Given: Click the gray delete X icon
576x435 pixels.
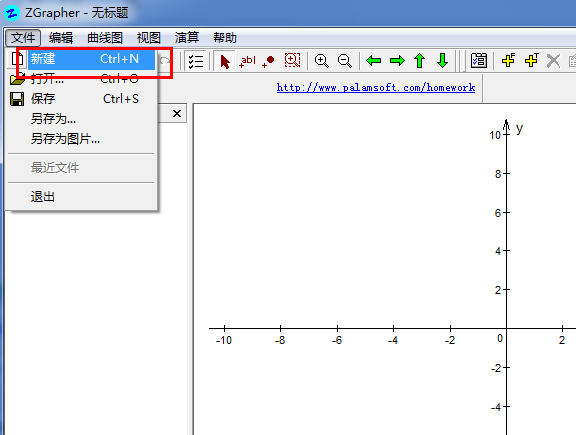Looking at the screenshot, I should [x=553, y=61].
